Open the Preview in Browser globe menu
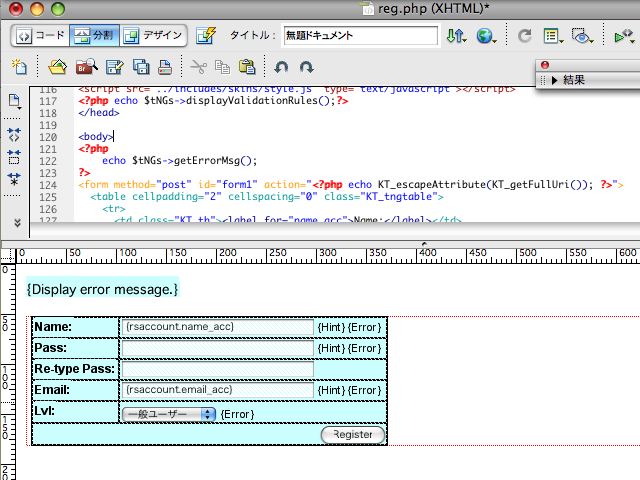The image size is (640, 480). click(487, 36)
